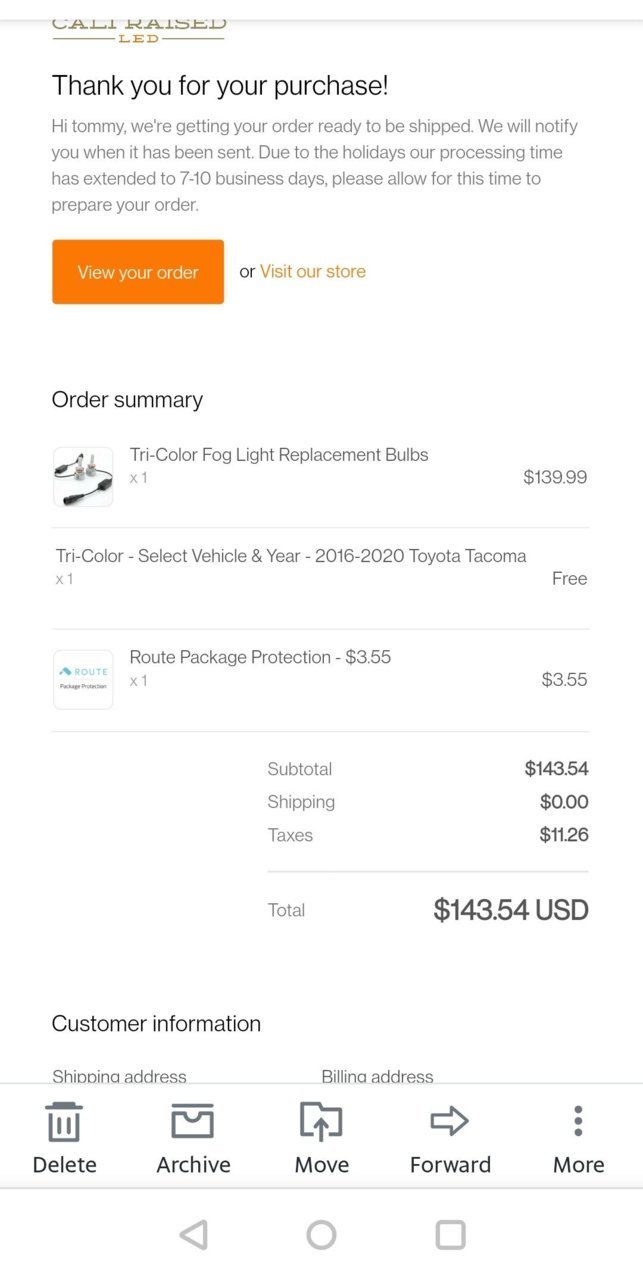Click the Cali Raised LED logo
The height and width of the screenshot is (1279, 643).
[x=139, y=30]
